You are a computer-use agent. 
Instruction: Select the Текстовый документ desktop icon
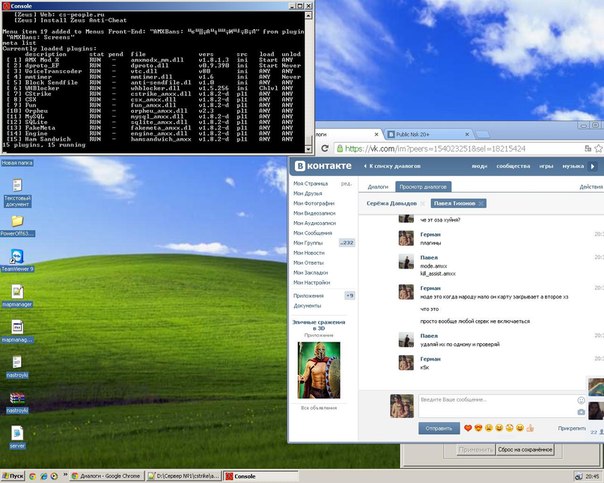[17, 185]
